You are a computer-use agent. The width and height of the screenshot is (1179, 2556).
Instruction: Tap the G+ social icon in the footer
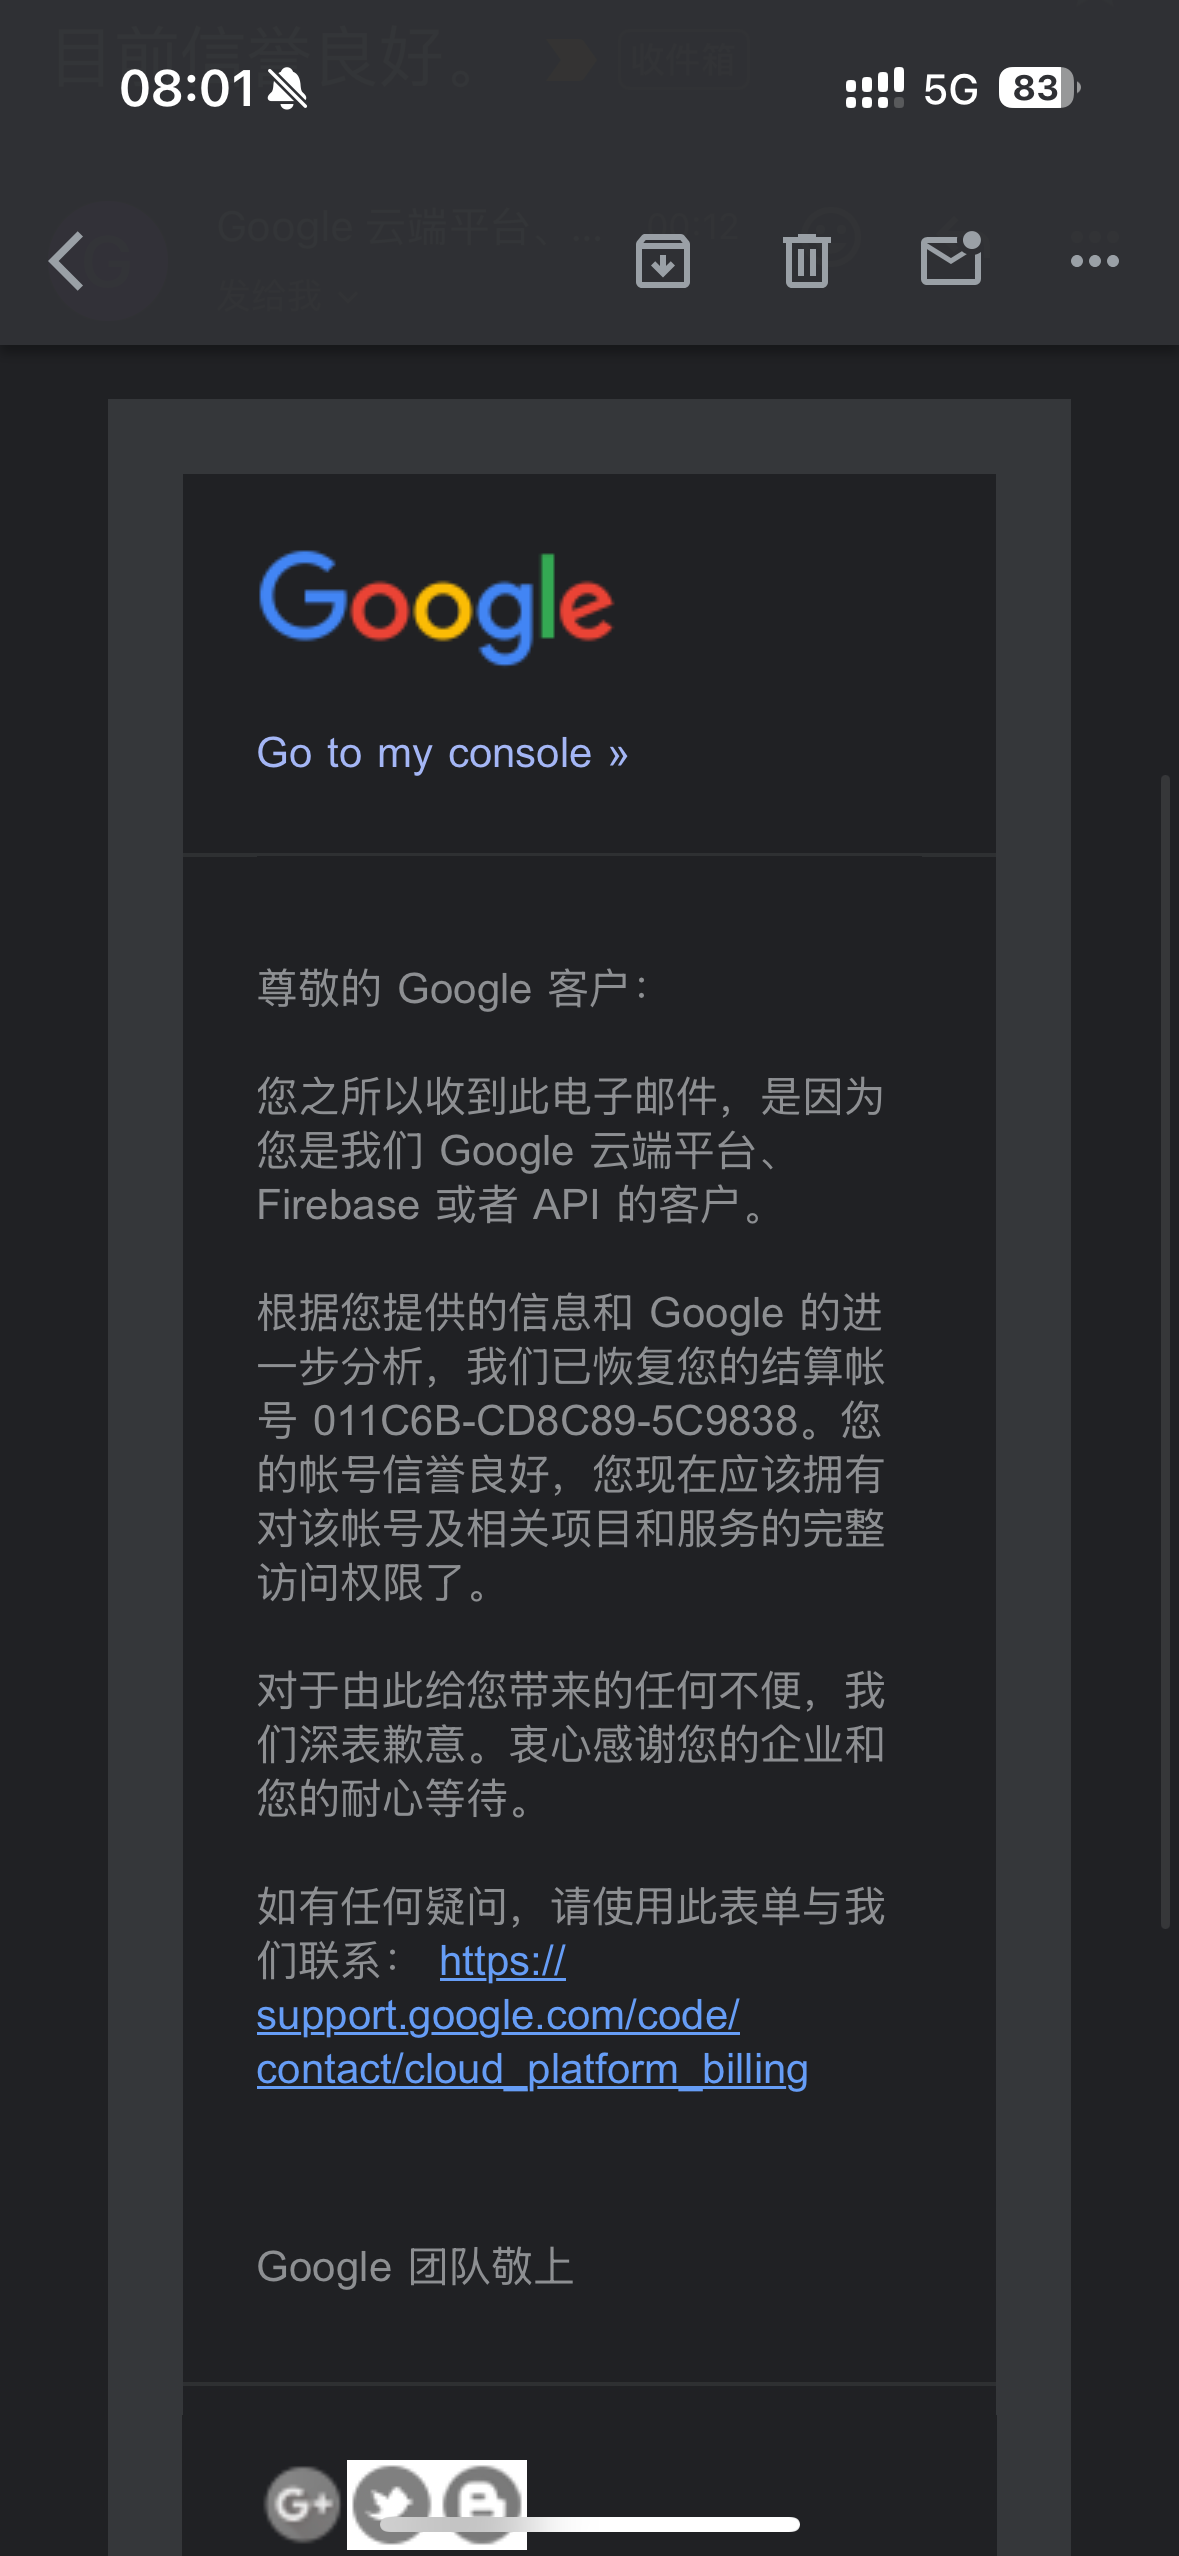pos(302,2504)
